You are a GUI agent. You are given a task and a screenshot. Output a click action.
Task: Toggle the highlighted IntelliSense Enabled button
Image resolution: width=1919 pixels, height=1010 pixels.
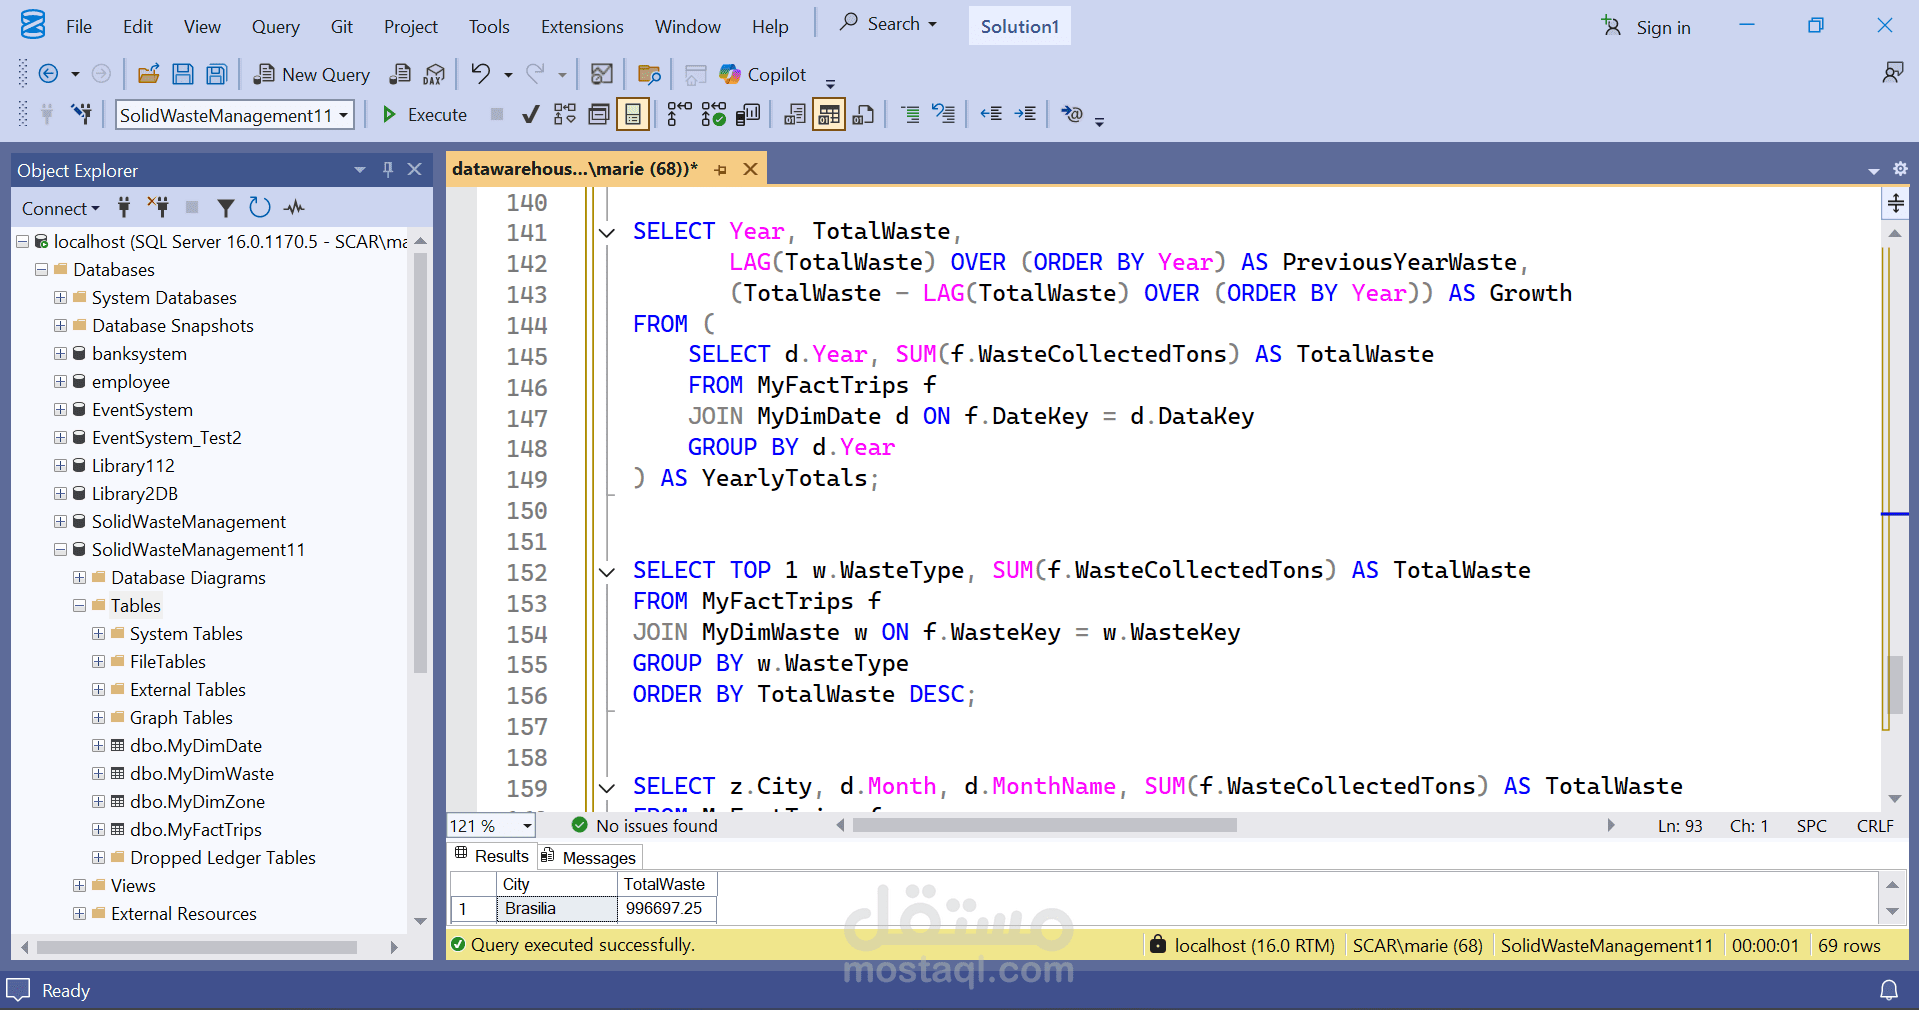633,114
